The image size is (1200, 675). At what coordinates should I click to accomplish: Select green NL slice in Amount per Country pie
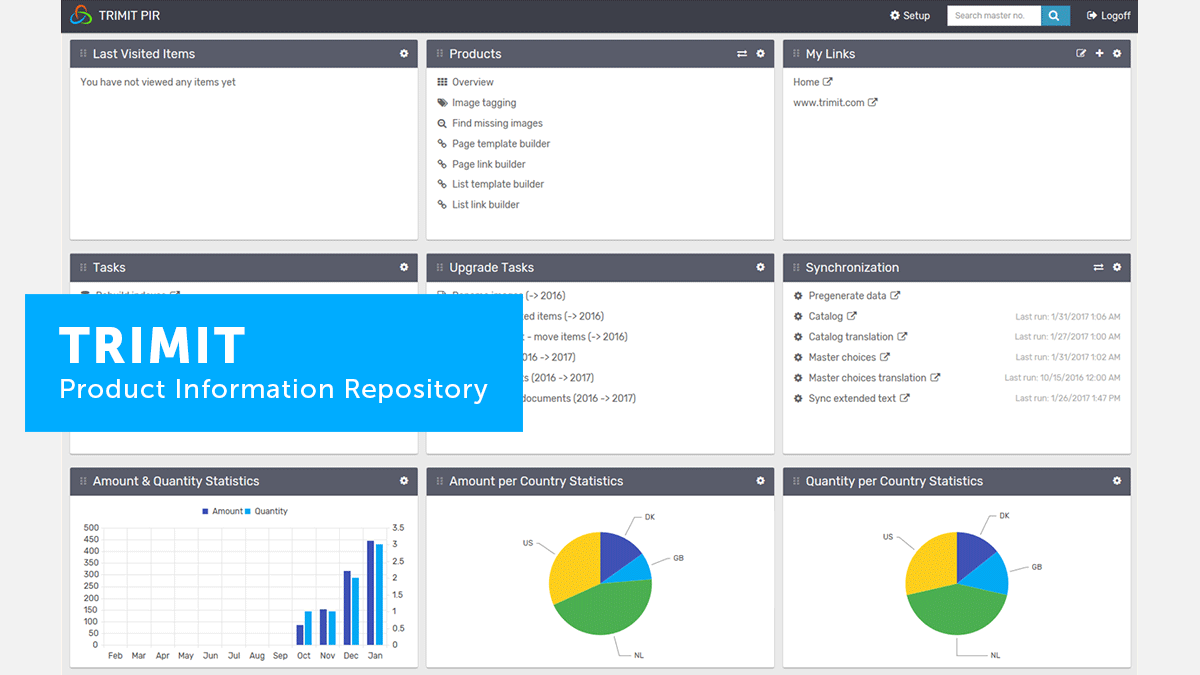coord(605,610)
